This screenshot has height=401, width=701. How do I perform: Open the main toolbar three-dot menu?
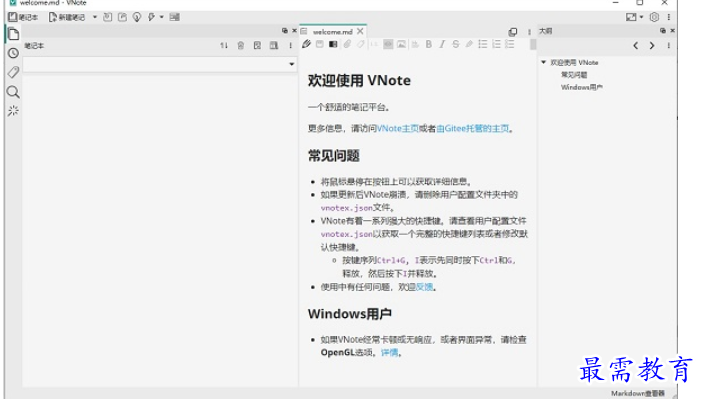point(669,17)
